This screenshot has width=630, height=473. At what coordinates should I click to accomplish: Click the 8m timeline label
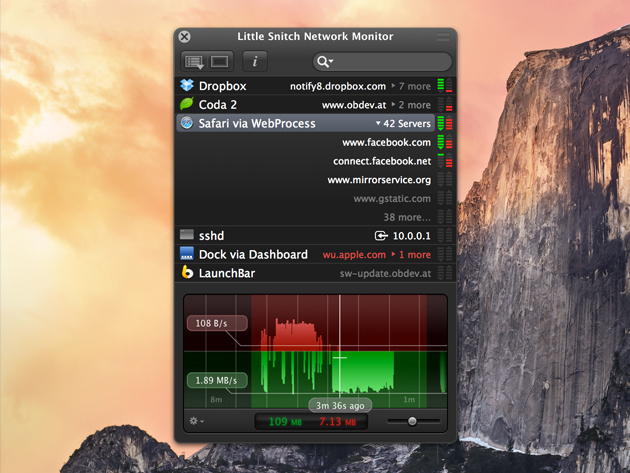[x=216, y=400]
